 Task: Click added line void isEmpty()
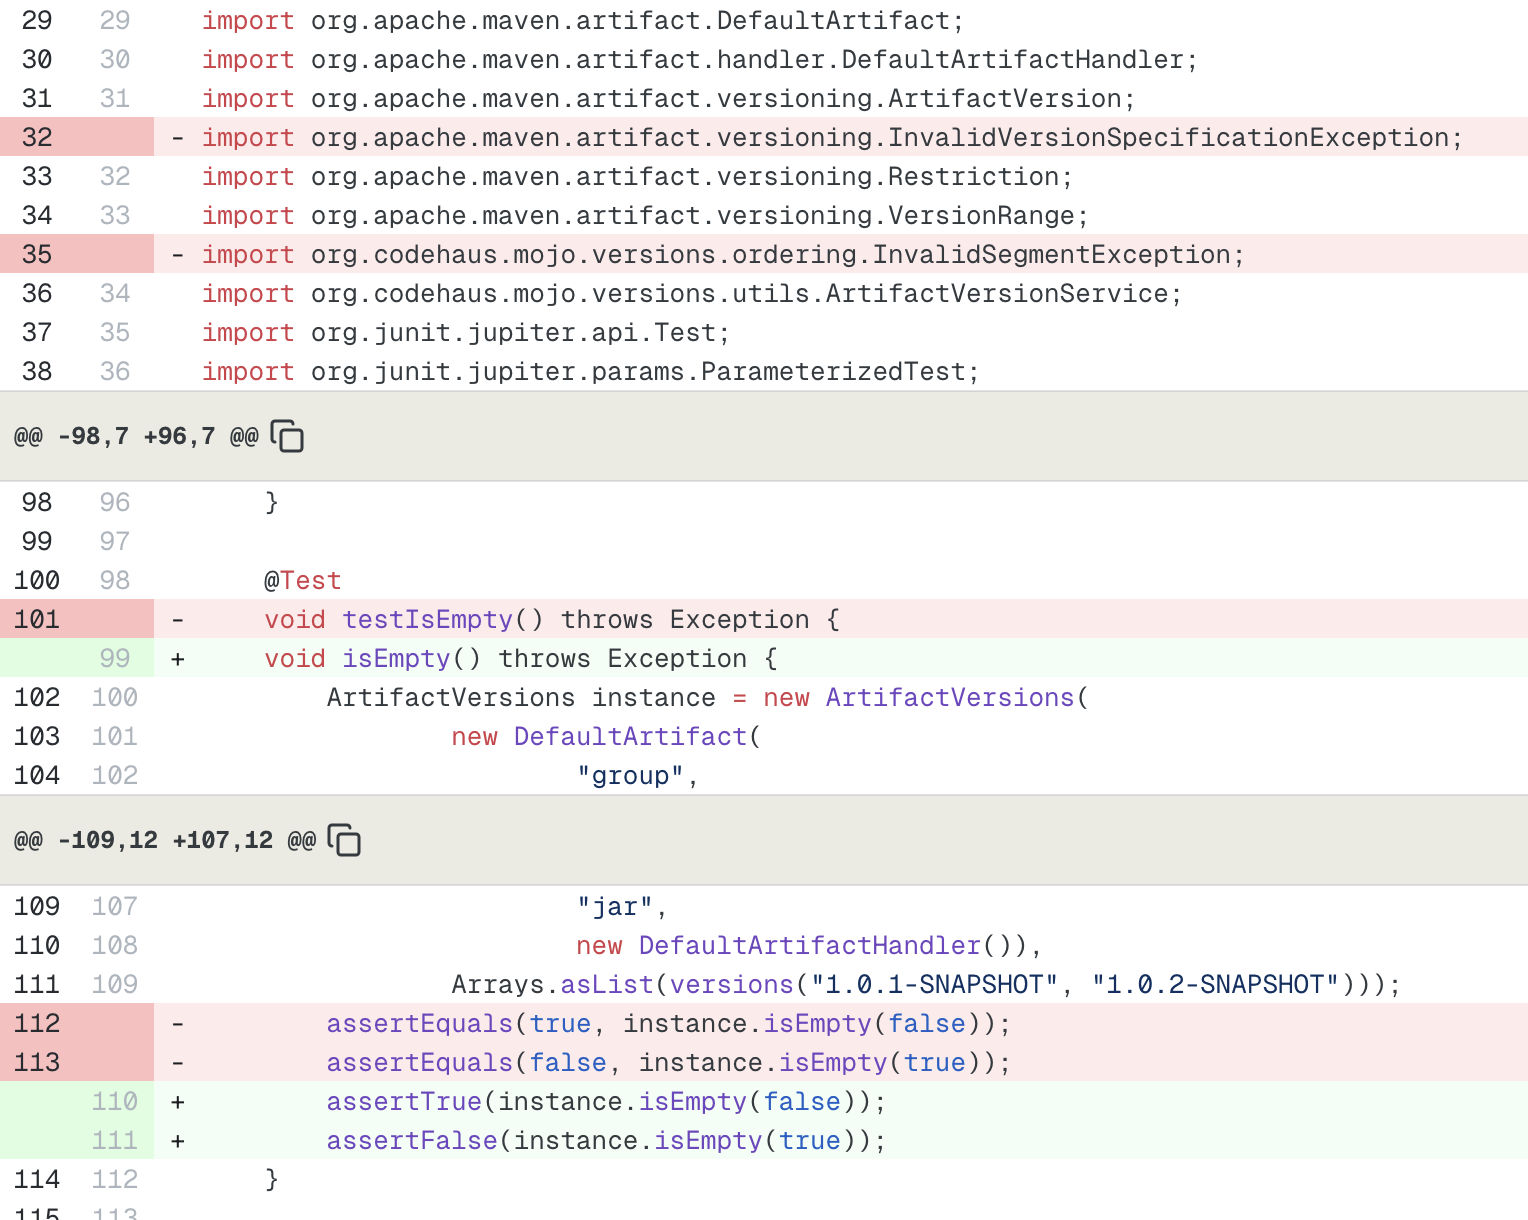point(521,658)
